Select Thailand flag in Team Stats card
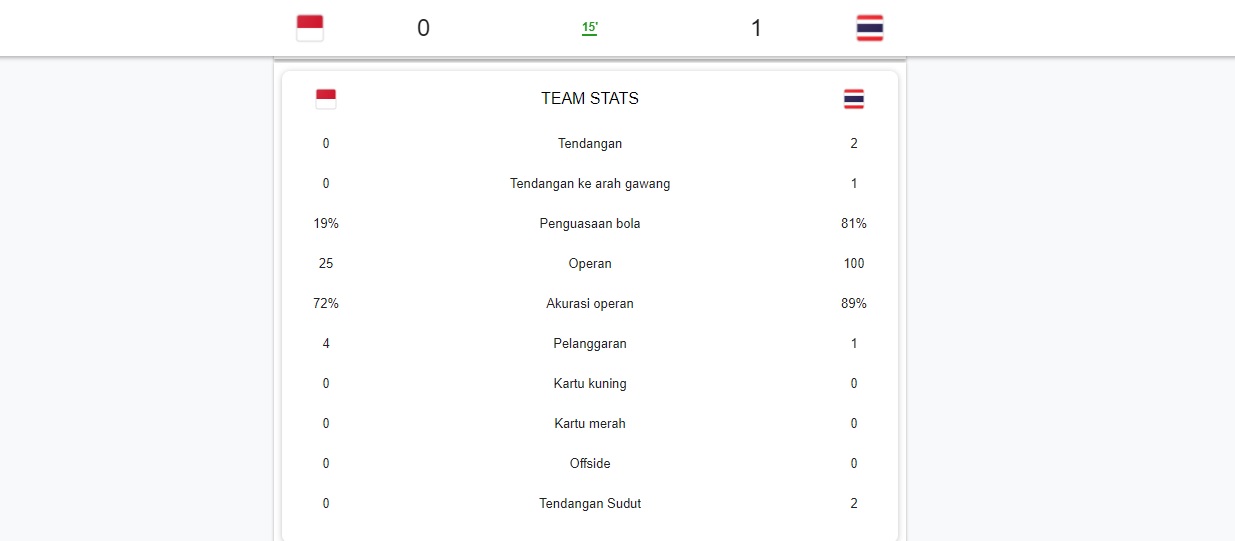 pos(854,99)
